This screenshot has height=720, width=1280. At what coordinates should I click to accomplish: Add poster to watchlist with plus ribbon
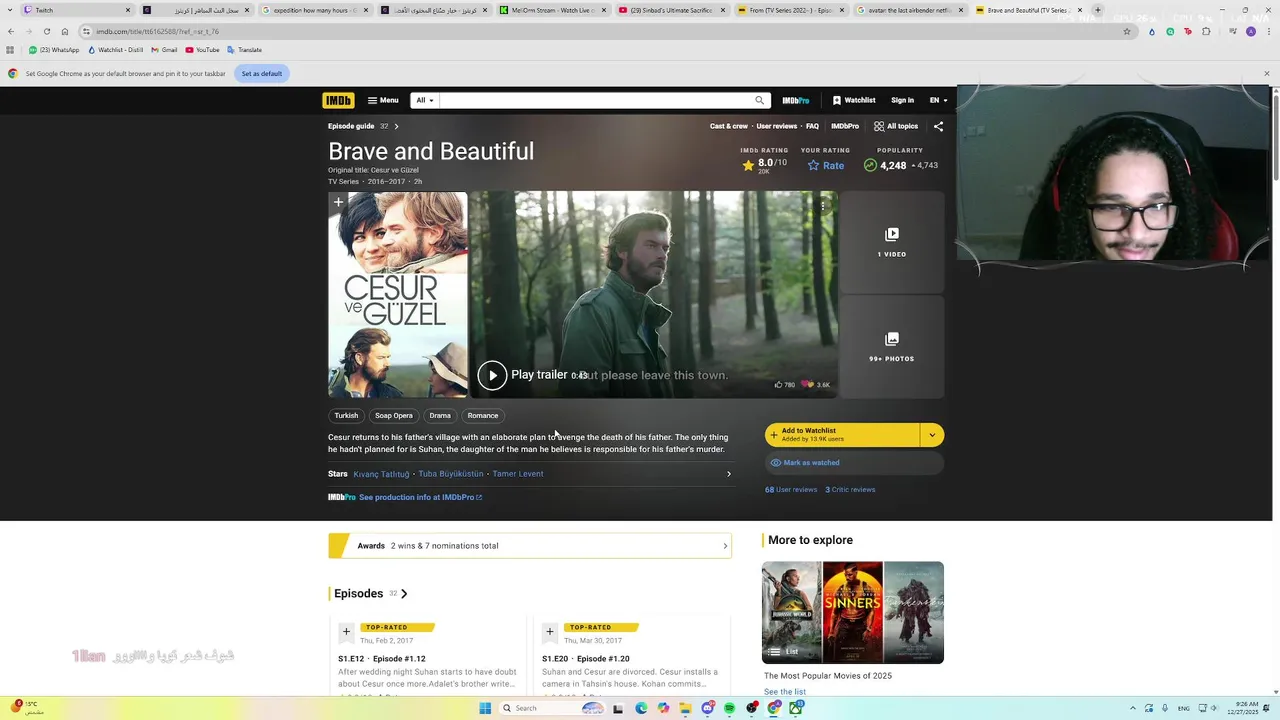click(x=338, y=203)
